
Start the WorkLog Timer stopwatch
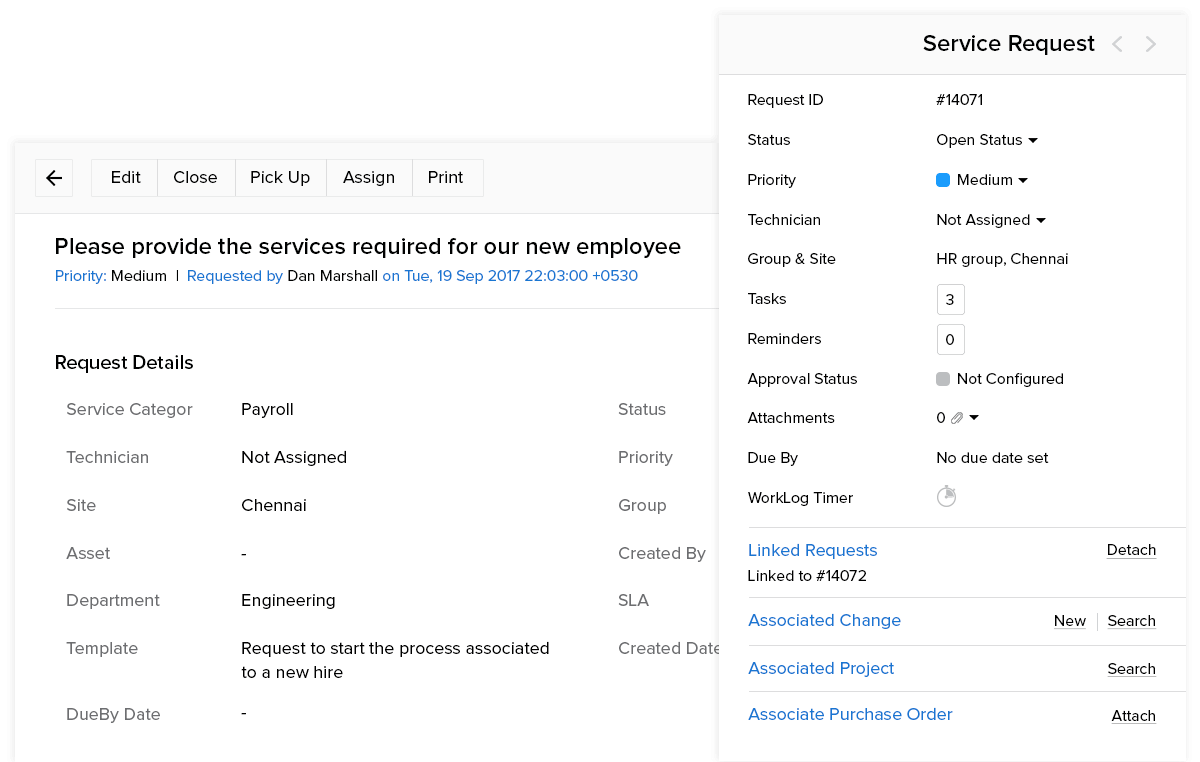[946, 497]
